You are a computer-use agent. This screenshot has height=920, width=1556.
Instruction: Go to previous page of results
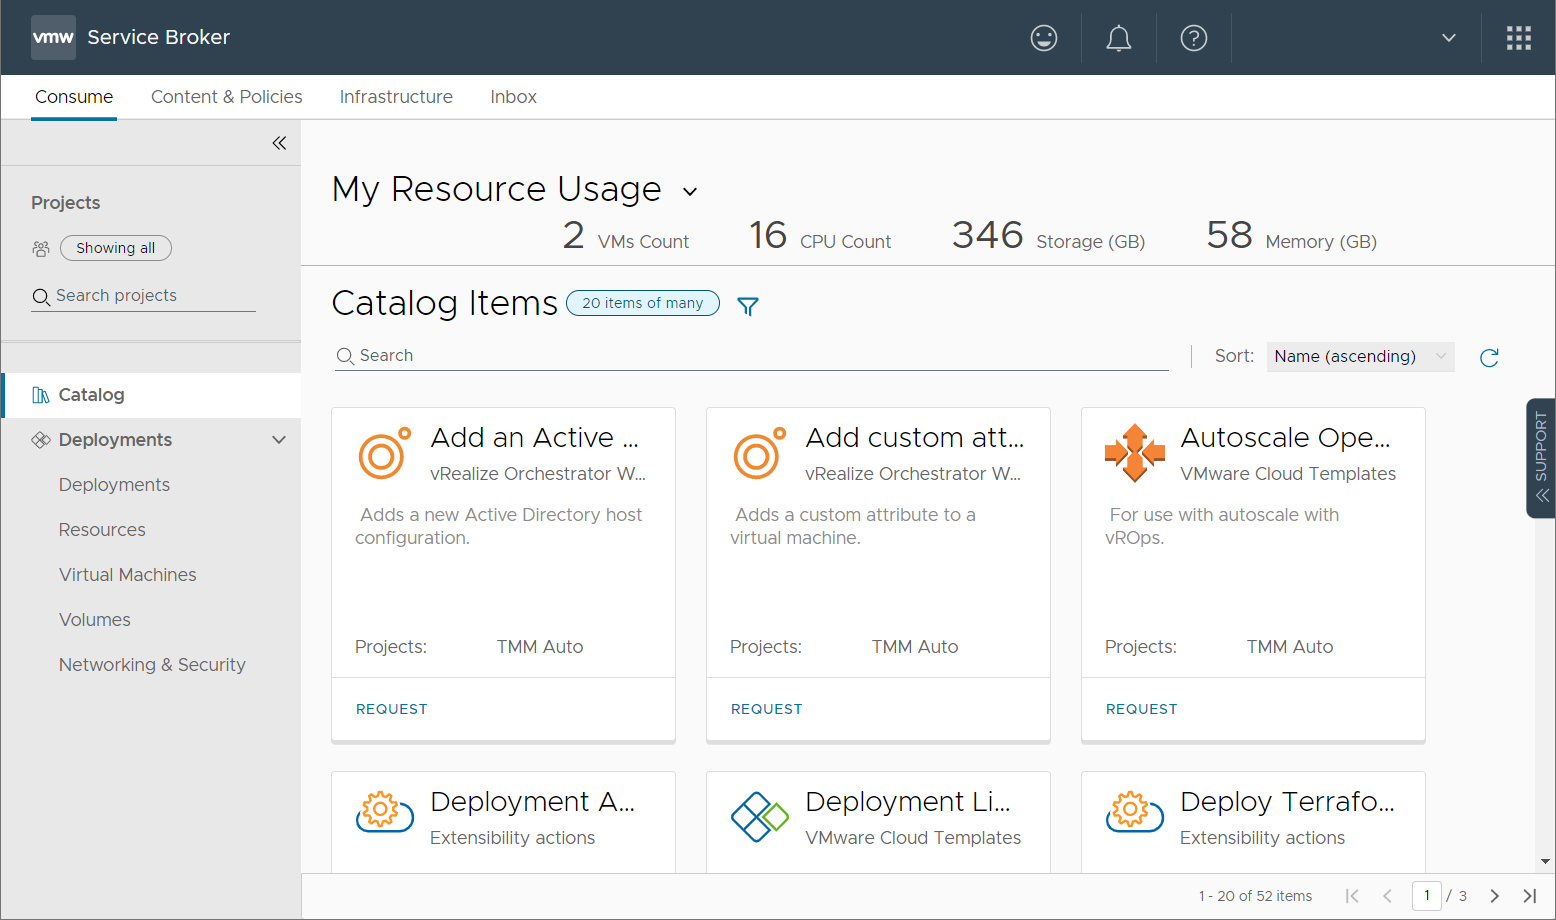point(1387,896)
